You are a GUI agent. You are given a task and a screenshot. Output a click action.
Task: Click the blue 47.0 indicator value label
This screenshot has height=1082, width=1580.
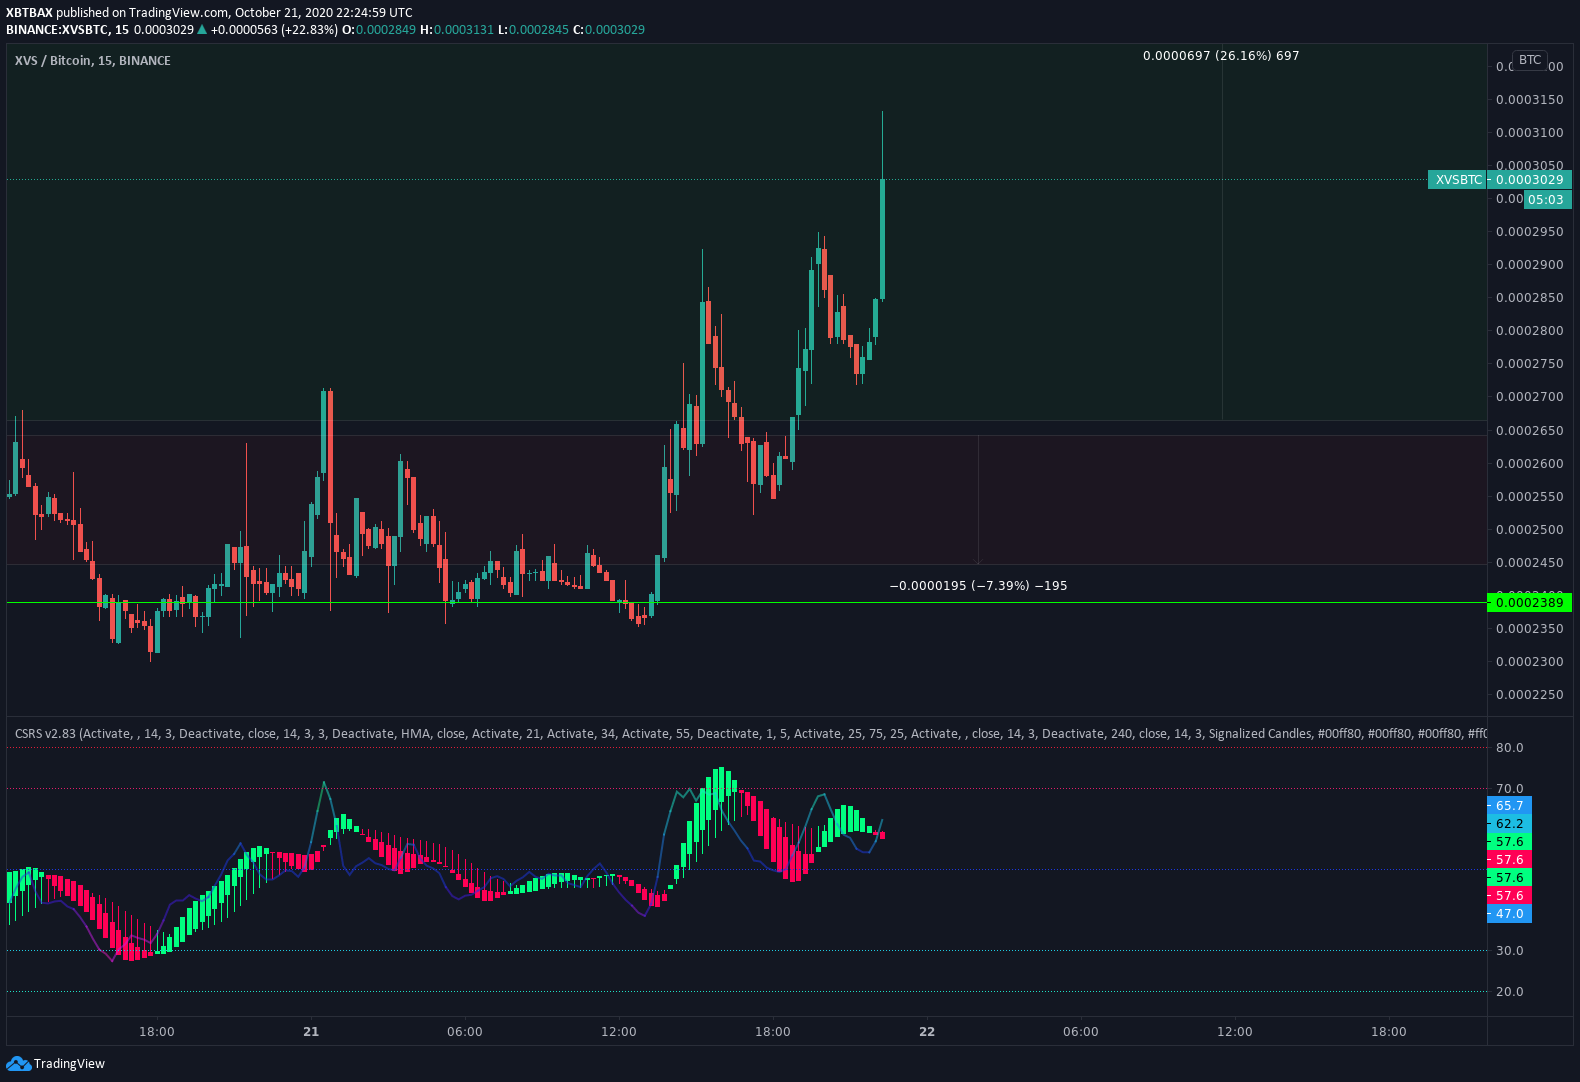[1510, 914]
